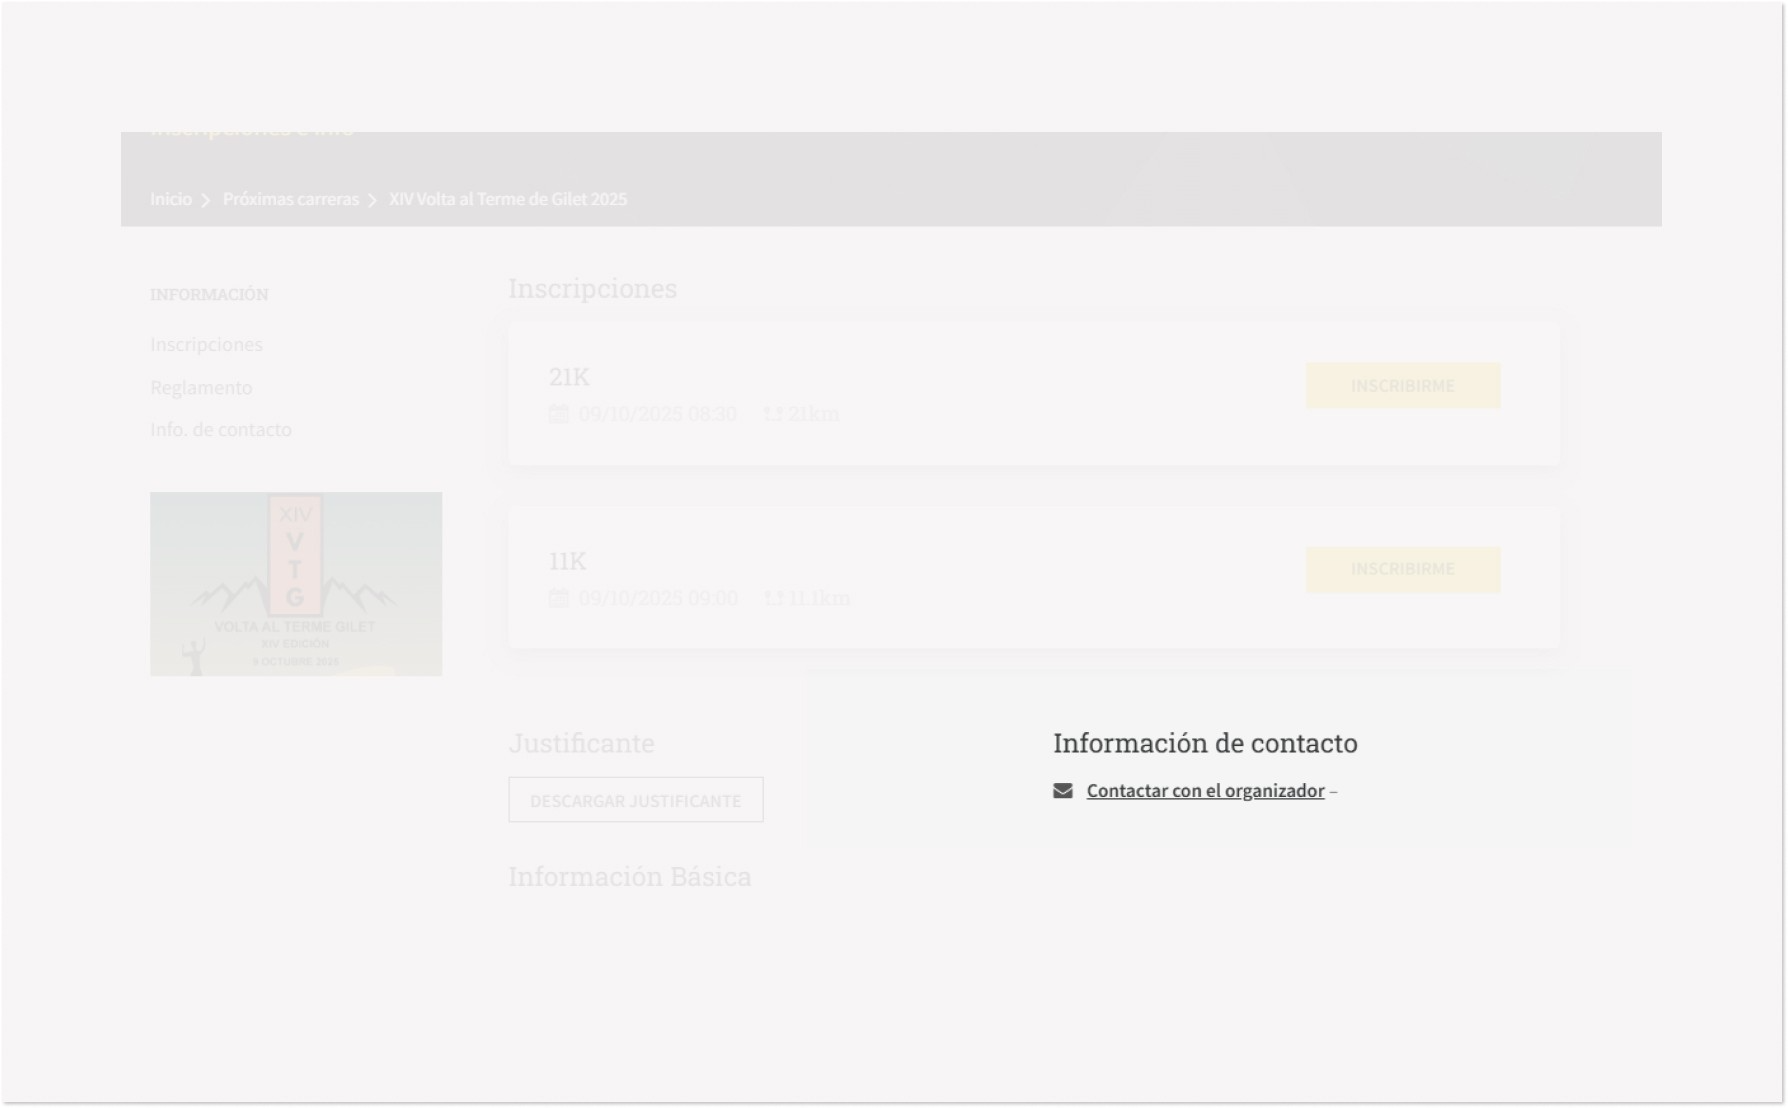The height and width of the screenshot is (1108, 1788).
Task: Click INSCRIBIRME for the 11K race
Action: pos(1403,569)
